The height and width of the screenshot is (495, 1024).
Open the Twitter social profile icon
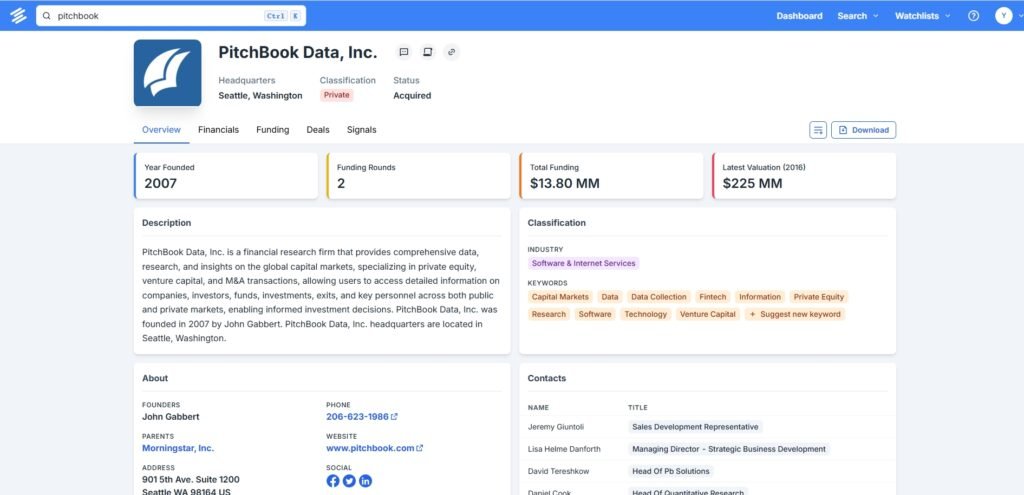pos(349,481)
